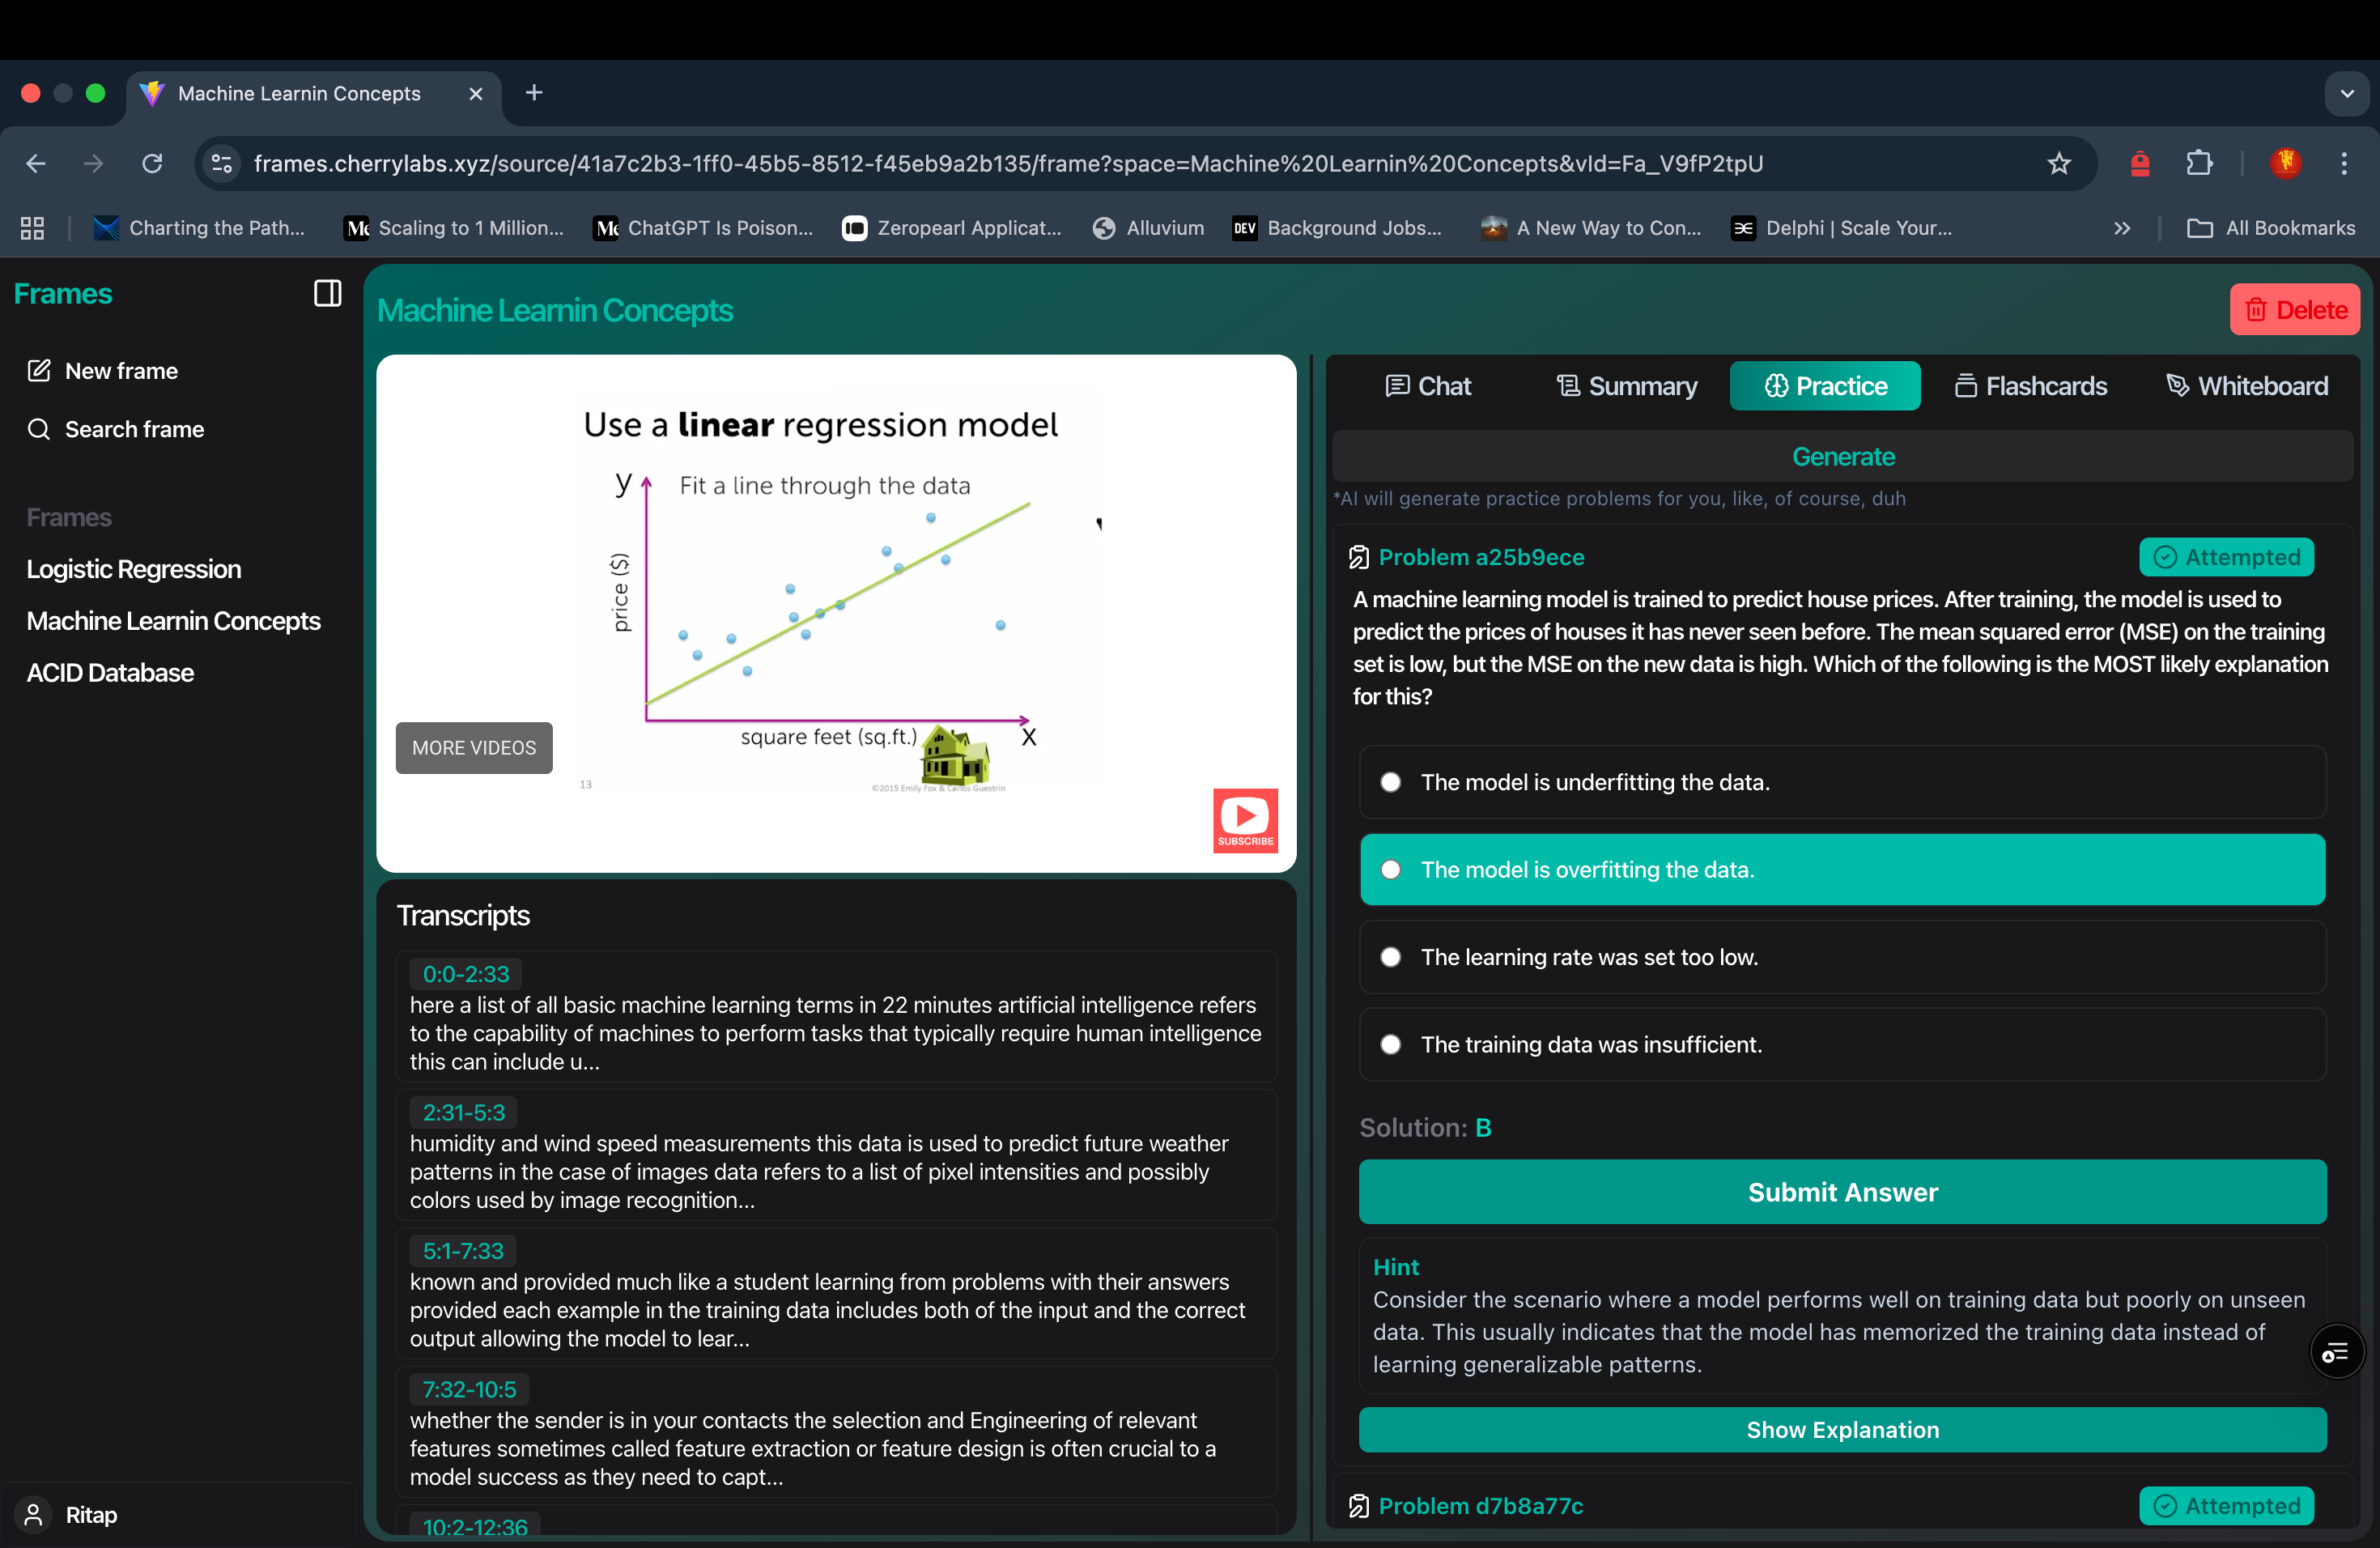Screen dimensions: 2380x1548
Task: Switch to the Summary tab
Action: [x=1627, y=386]
